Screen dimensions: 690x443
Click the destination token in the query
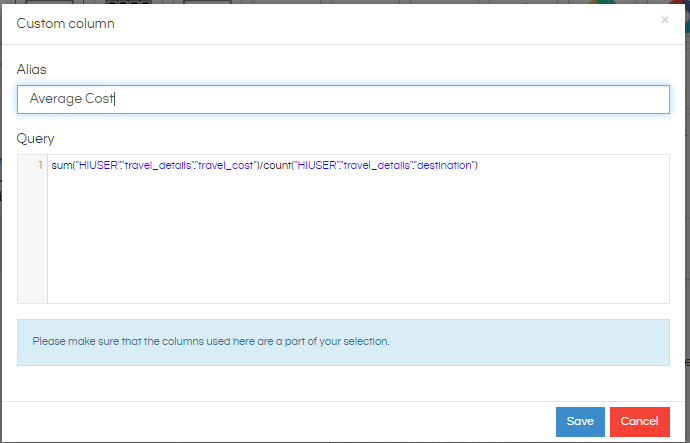point(444,165)
